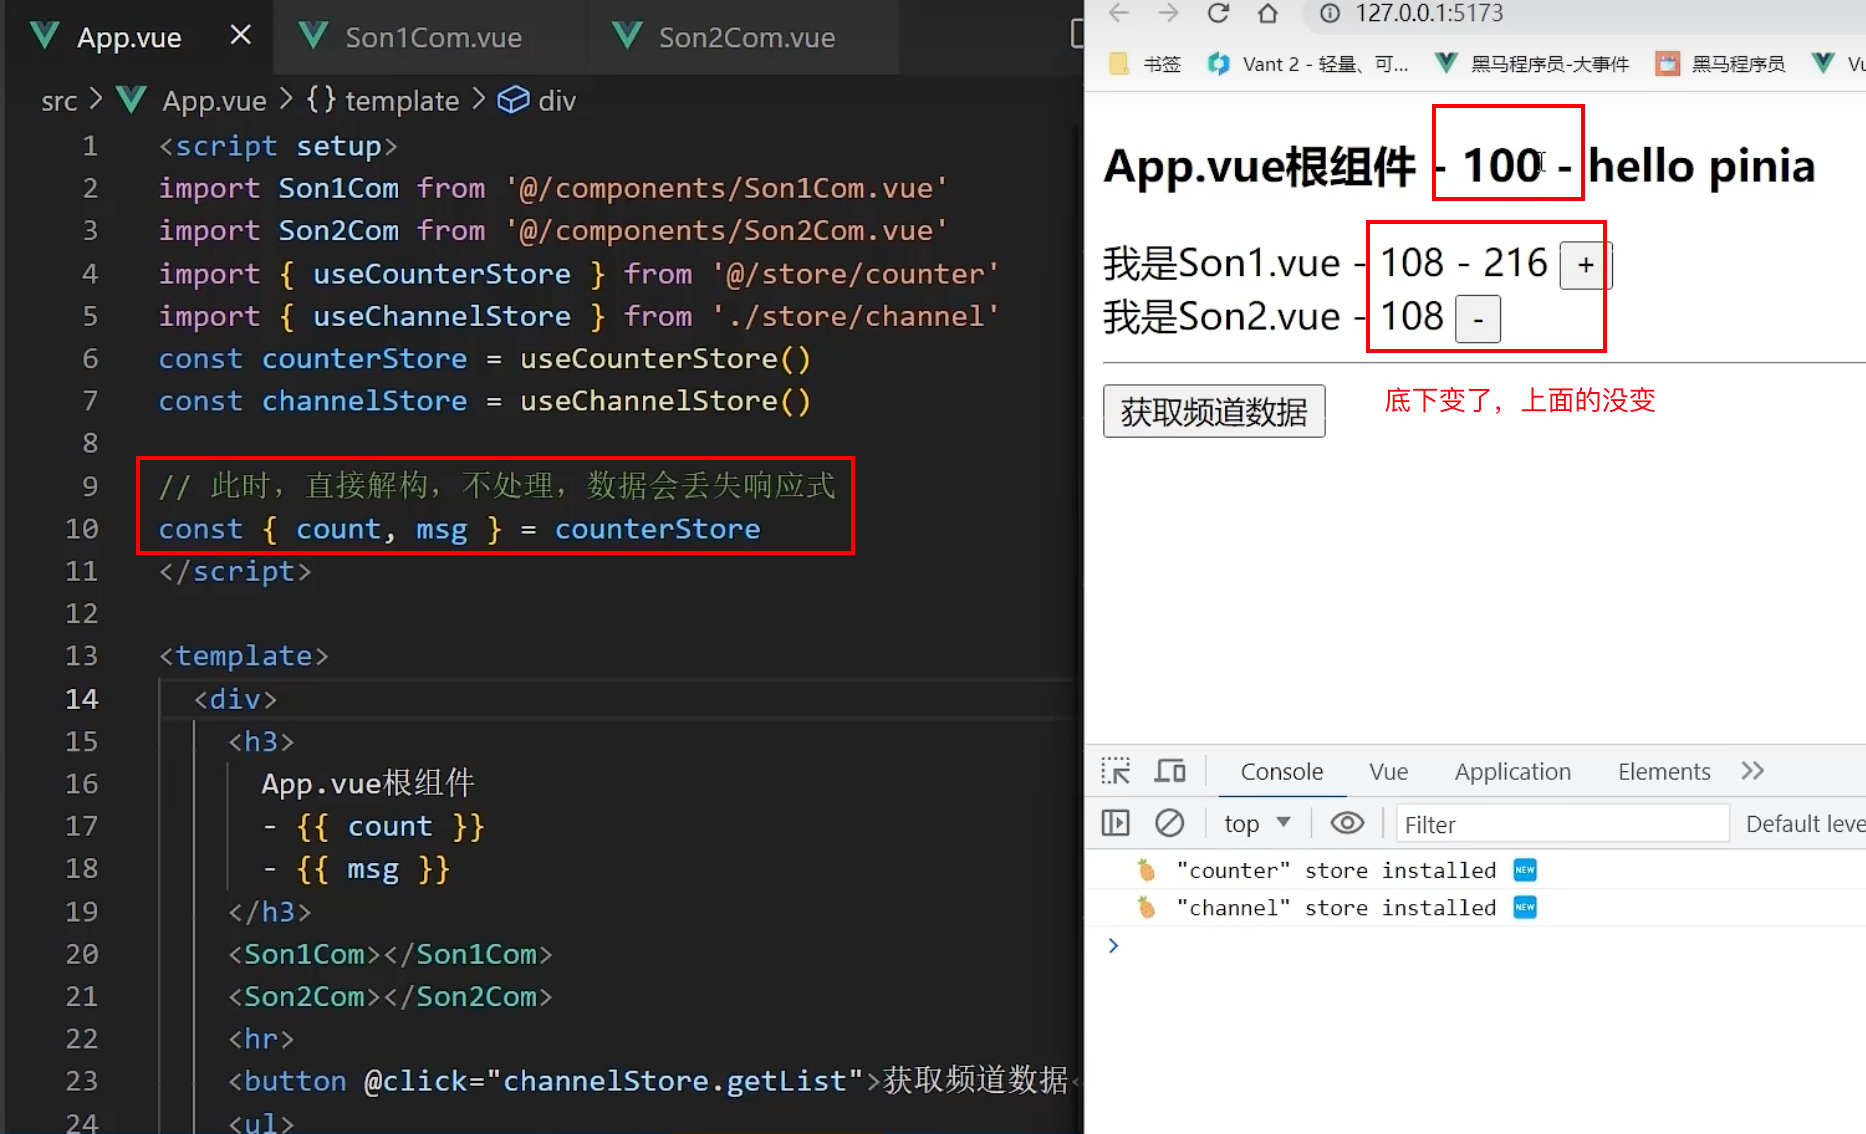Image resolution: width=1866 pixels, height=1134 pixels.
Task: Click the console prompt arrow
Action: point(1113,945)
